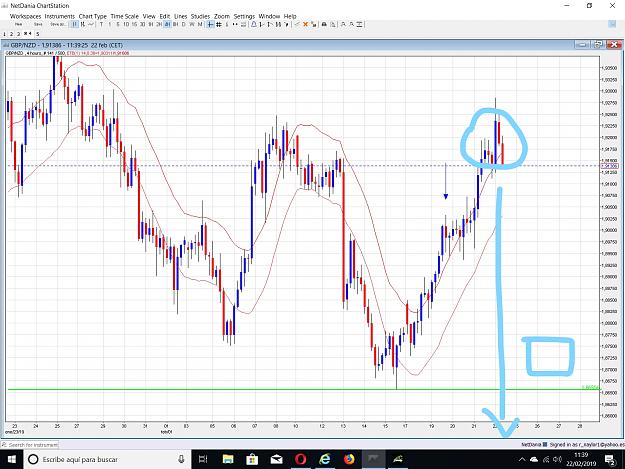Select the 4H time scale
Image resolution: width=625 pixels, height=469 pixels.
[167, 24]
